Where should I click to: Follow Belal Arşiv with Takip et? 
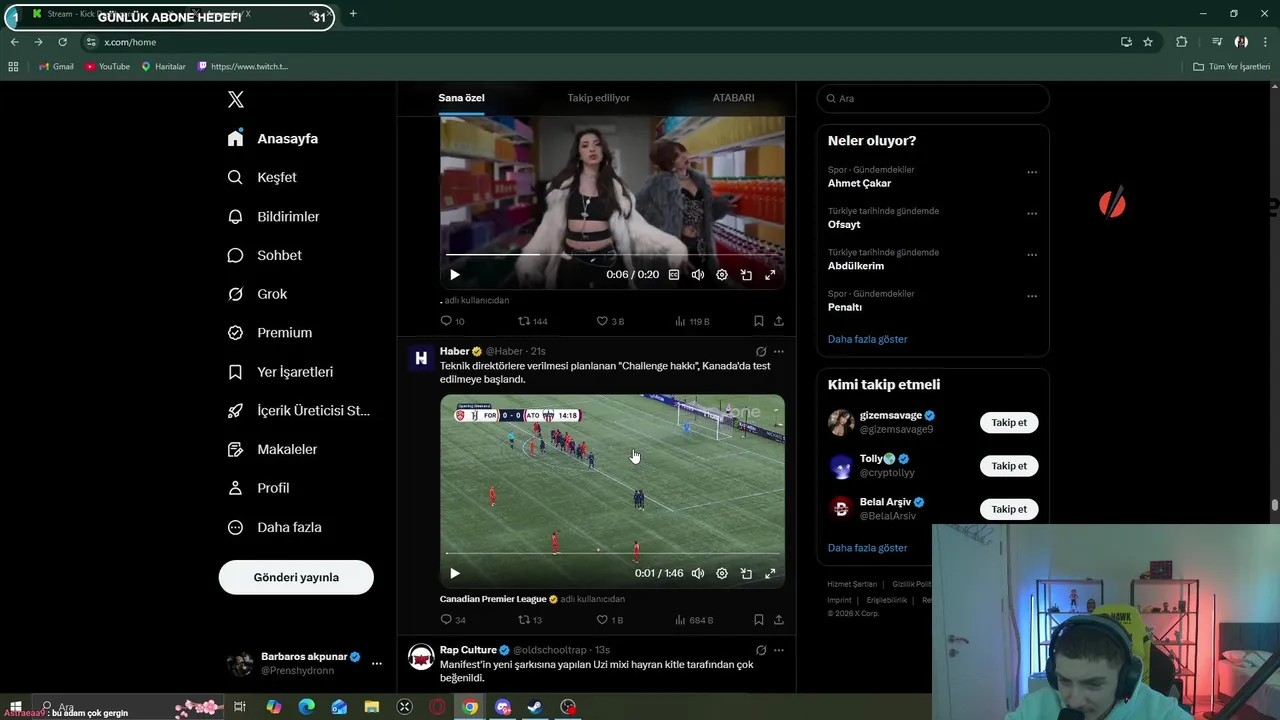pyautogui.click(x=1009, y=509)
